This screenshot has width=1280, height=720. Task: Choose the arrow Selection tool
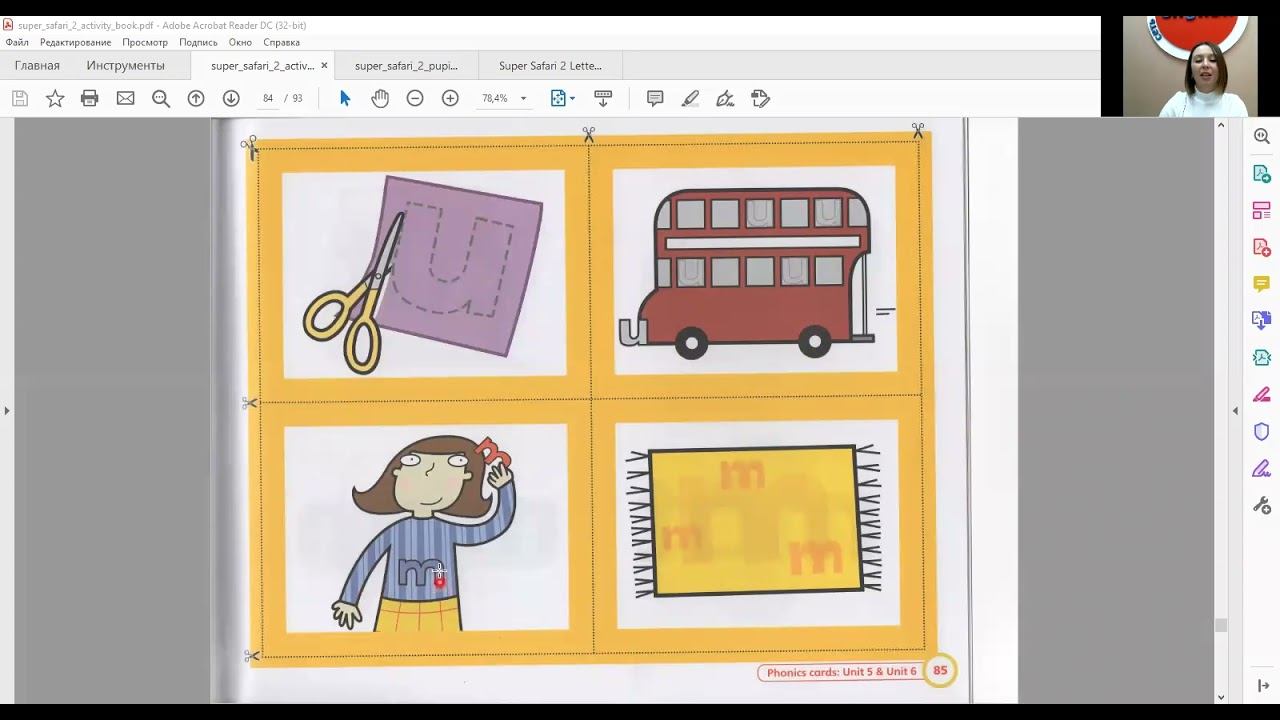[x=345, y=98]
